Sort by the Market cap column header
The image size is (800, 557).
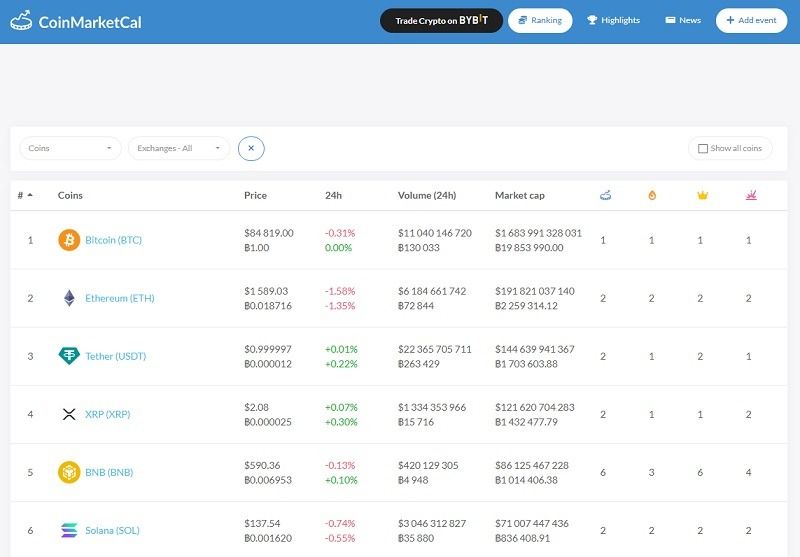[519, 195]
